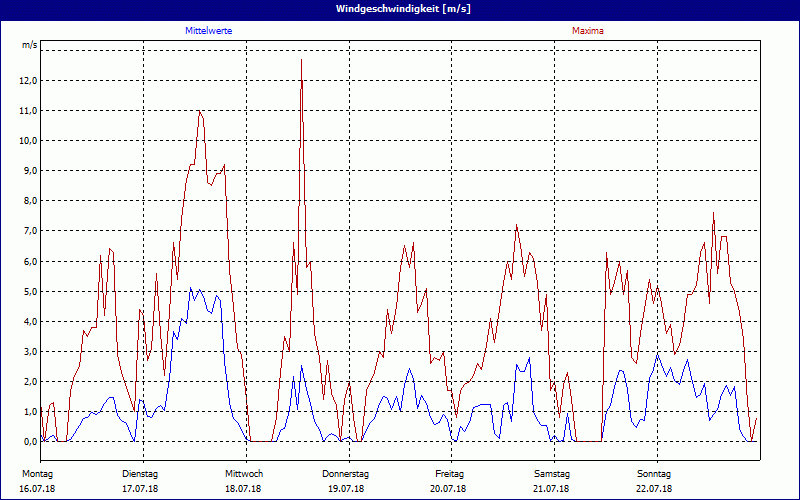The width and height of the screenshot is (800, 500).
Task: Click the 16.07.18 date label
Action: 37,489
